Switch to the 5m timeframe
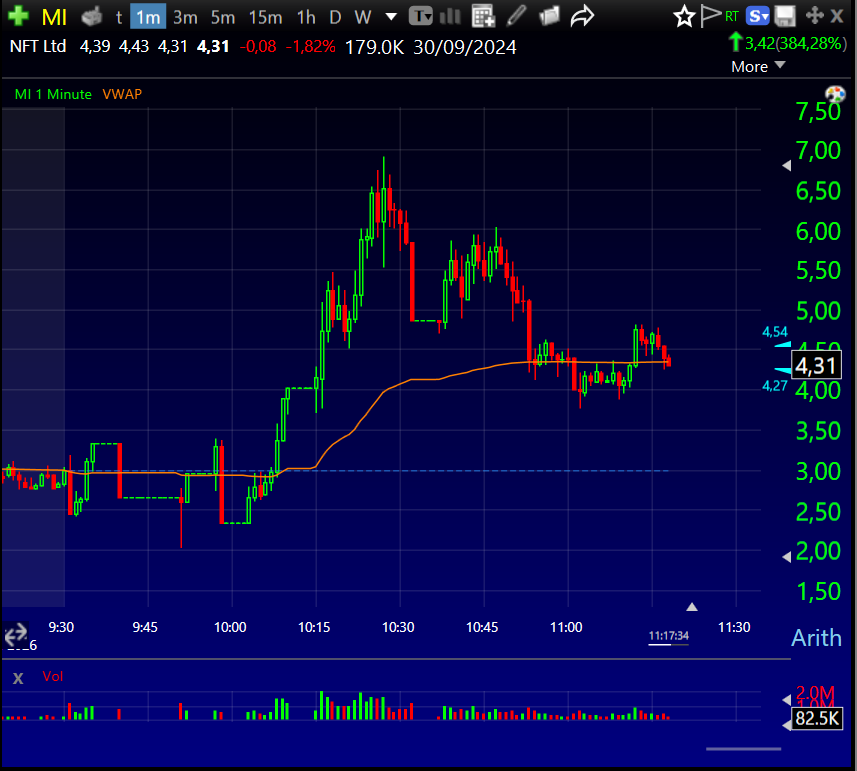Image resolution: width=857 pixels, height=771 pixels. point(223,17)
